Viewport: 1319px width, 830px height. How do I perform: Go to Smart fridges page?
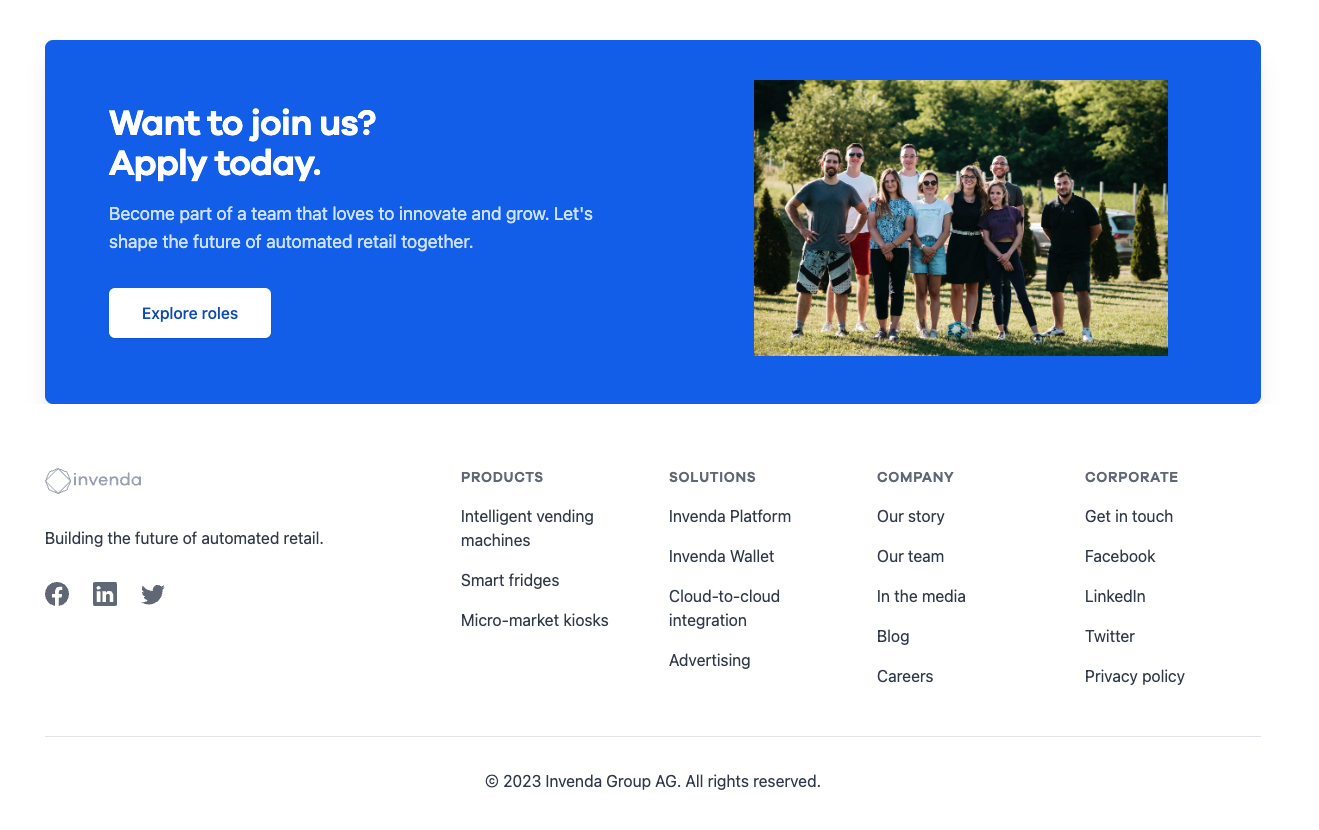[x=510, y=580]
